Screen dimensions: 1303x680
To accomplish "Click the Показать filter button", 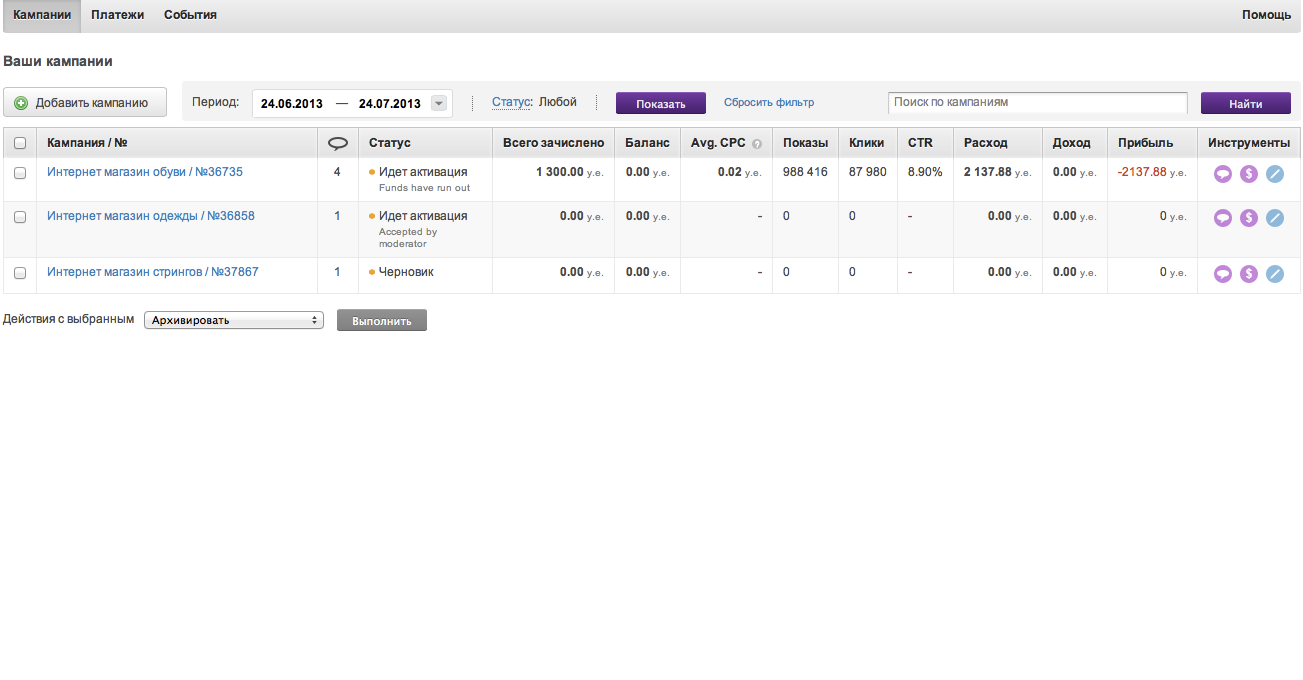I will point(660,104).
